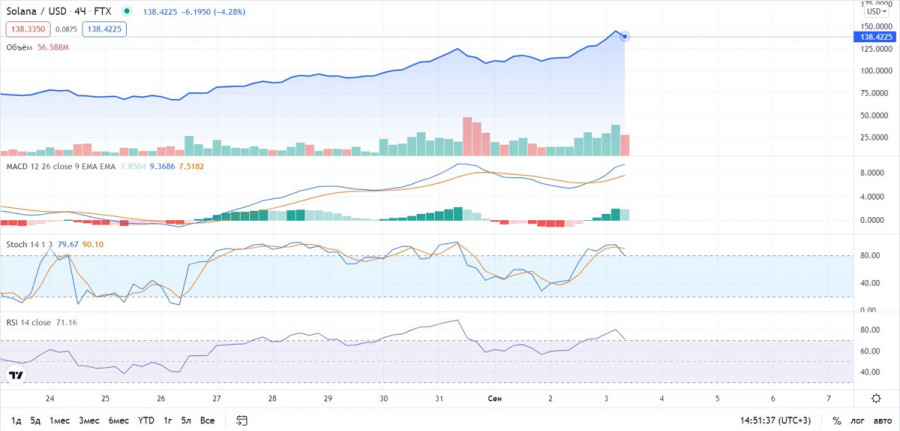Click the MACD histogram value 1.8504

[133, 166]
